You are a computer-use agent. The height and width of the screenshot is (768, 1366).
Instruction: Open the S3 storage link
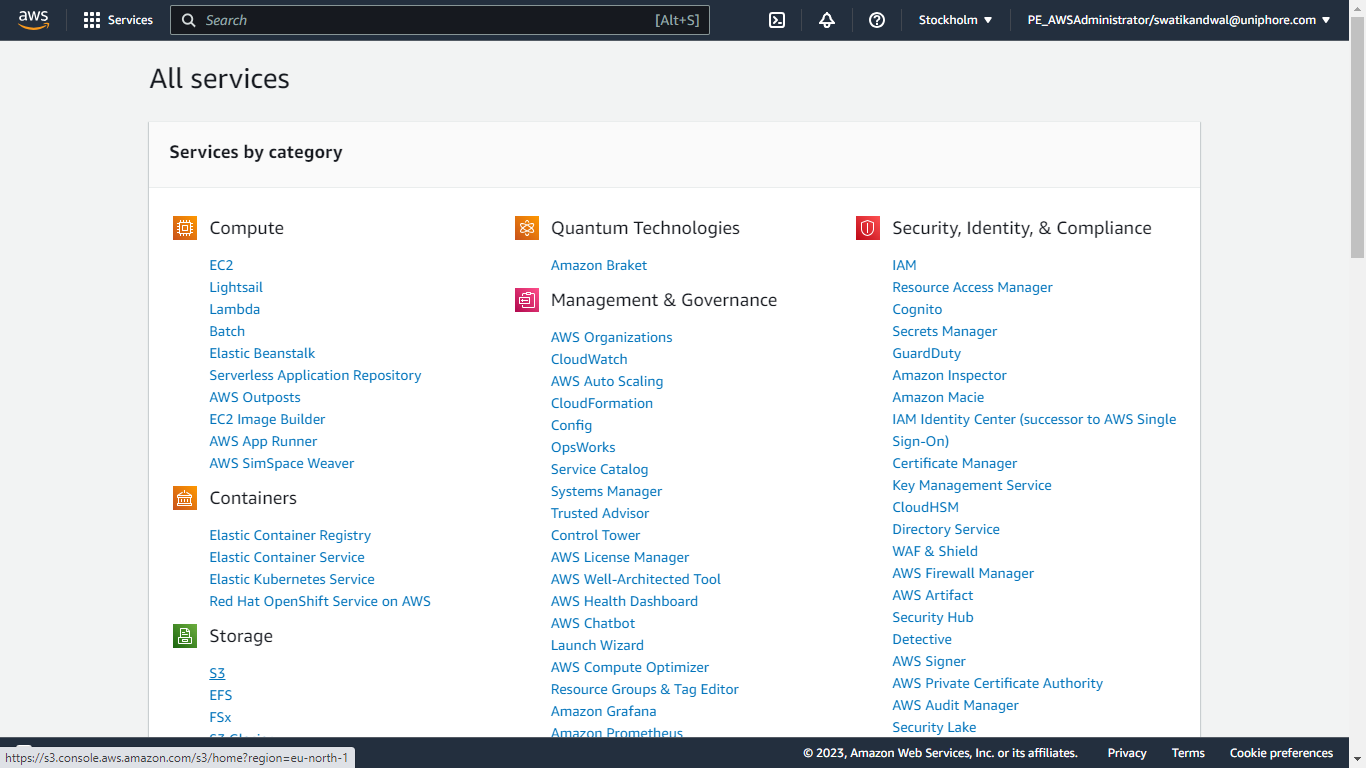coord(217,673)
